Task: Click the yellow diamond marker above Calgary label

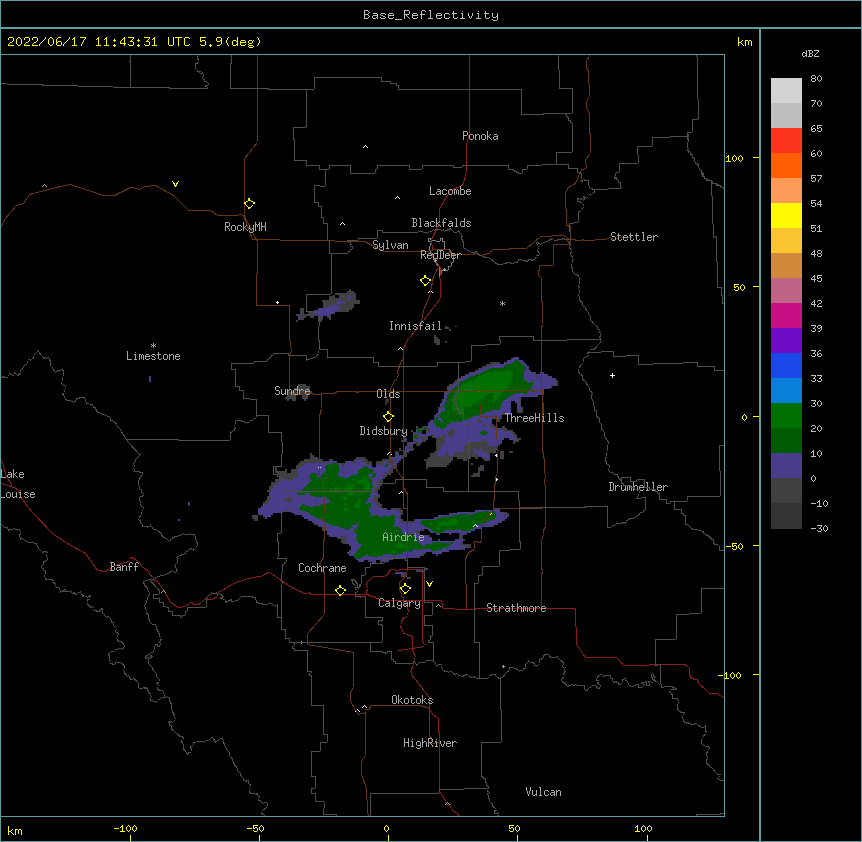Action: (x=405, y=589)
